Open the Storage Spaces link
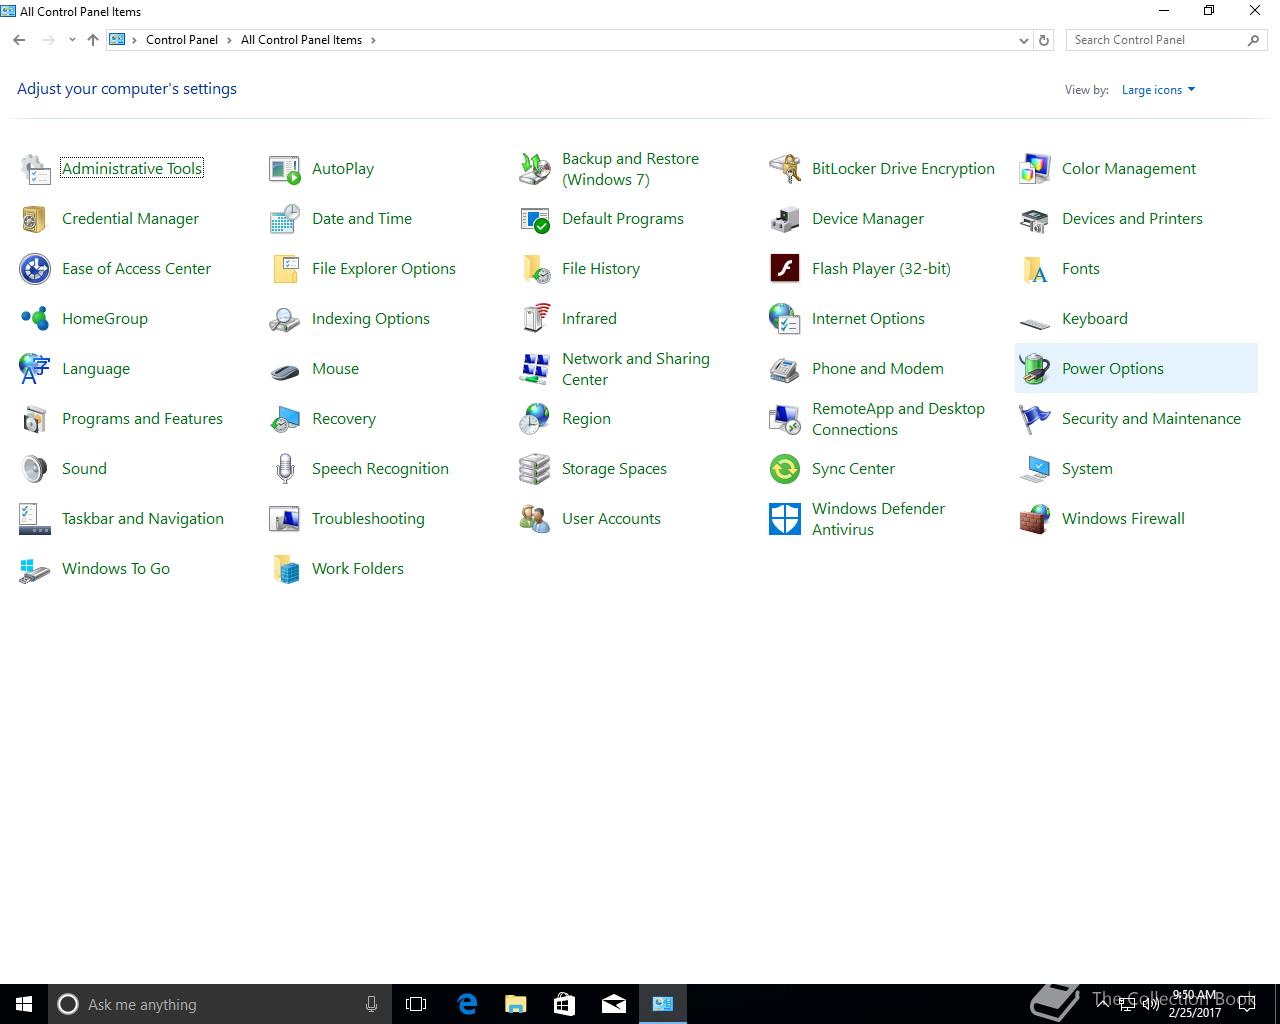The width and height of the screenshot is (1280, 1024). click(x=614, y=469)
